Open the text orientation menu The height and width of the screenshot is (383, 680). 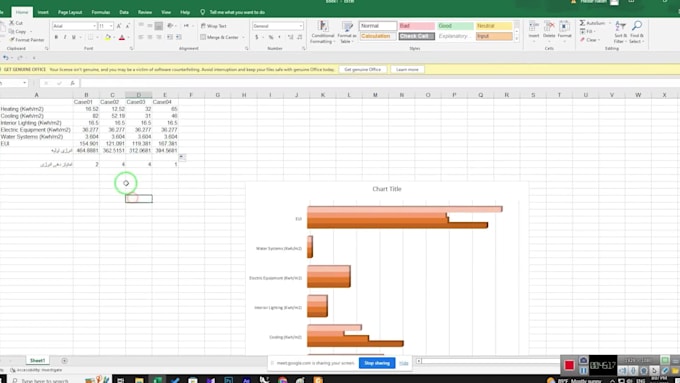[171, 26]
